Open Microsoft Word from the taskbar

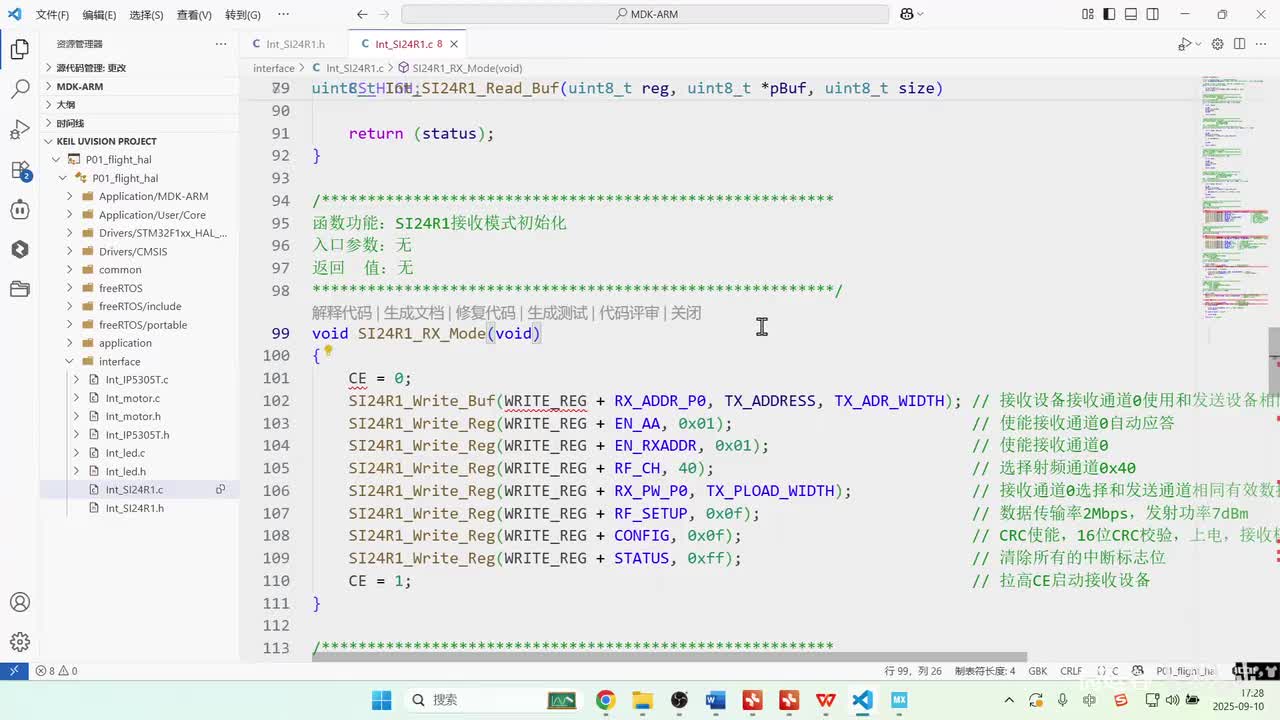click(716, 700)
